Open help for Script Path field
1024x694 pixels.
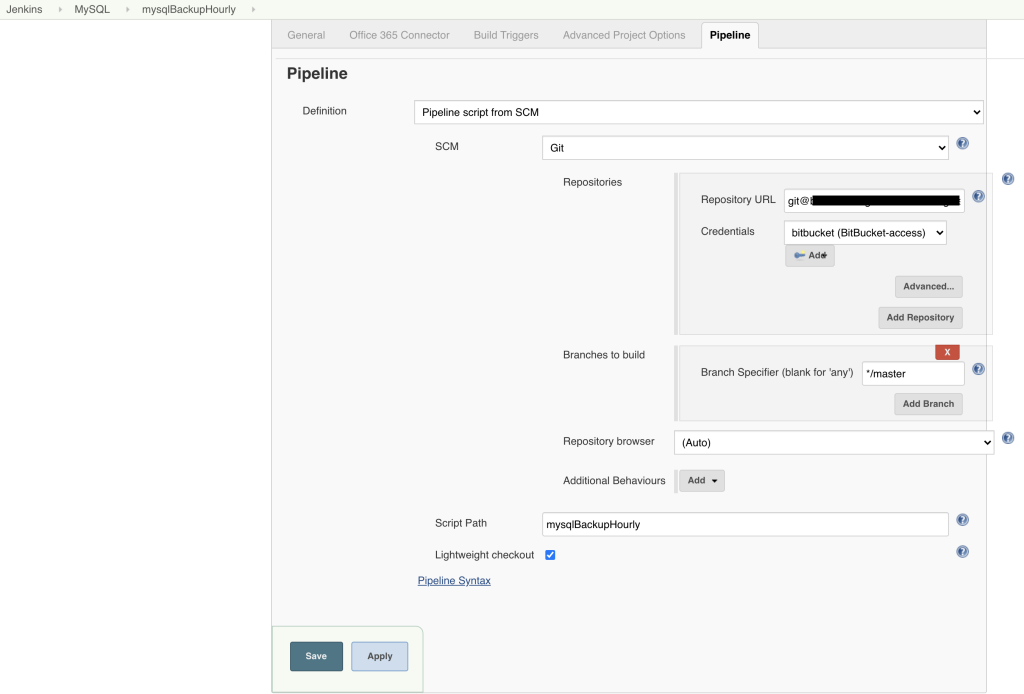[962, 520]
